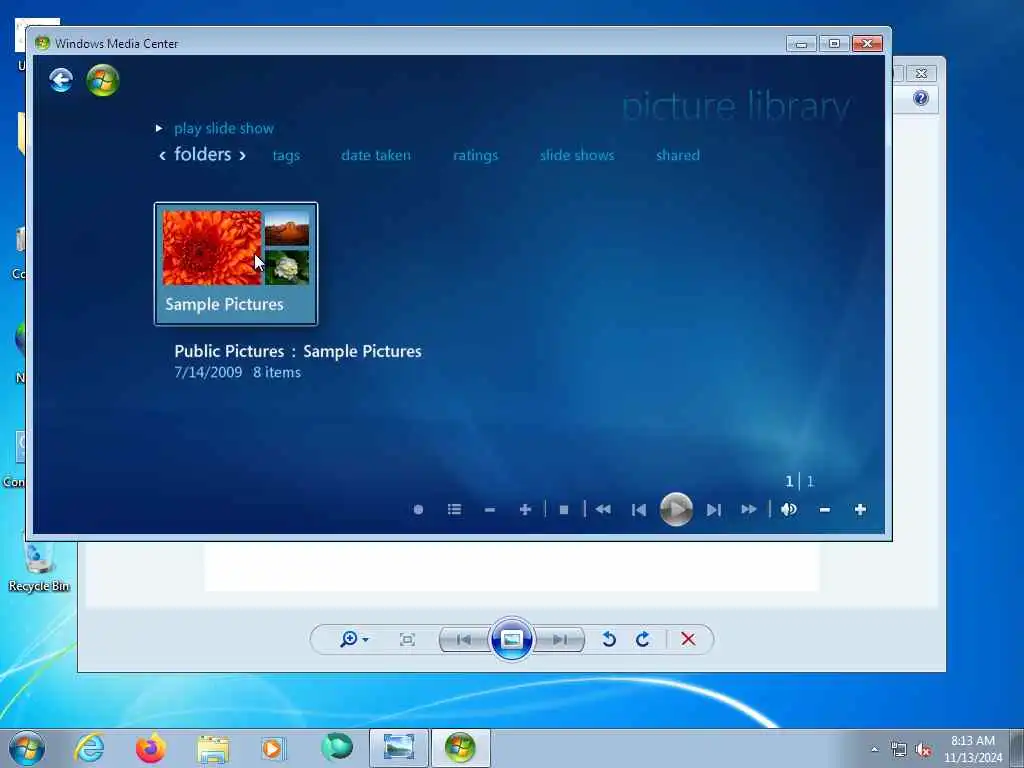The width and height of the screenshot is (1024, 768).
Task: Click the record button in transport controls
Action: pyautogui.click(x=419, y=509)
